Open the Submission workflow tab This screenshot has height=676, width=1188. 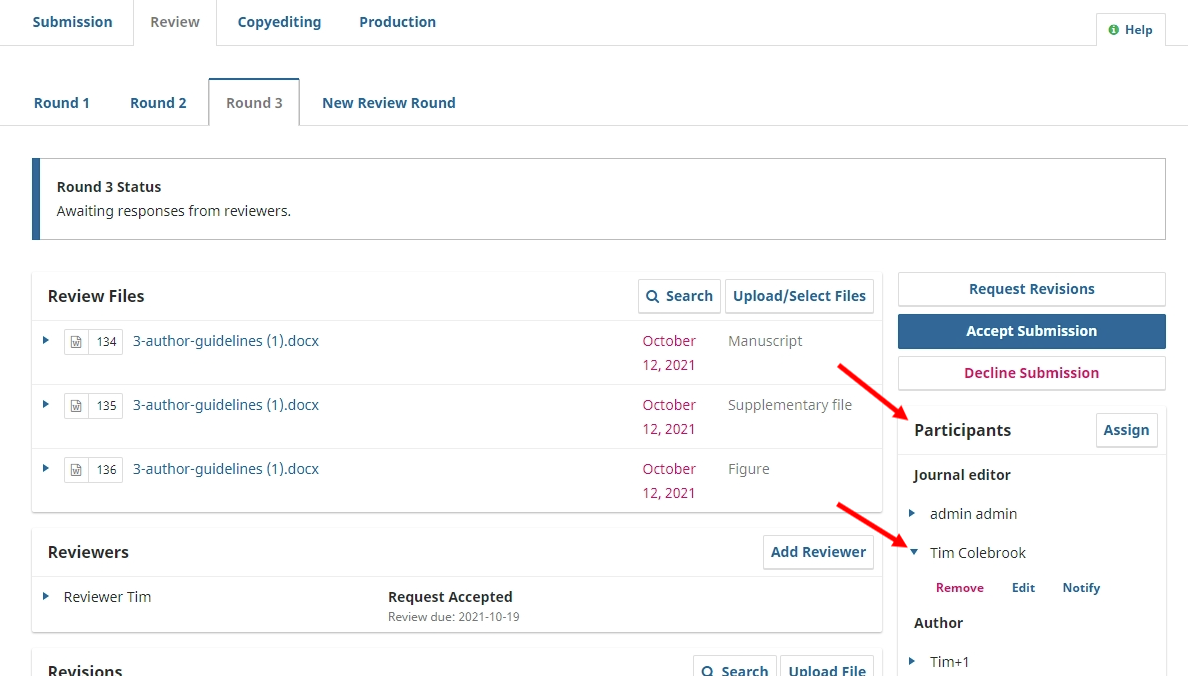pyautogui.click(x=72, y=22)
